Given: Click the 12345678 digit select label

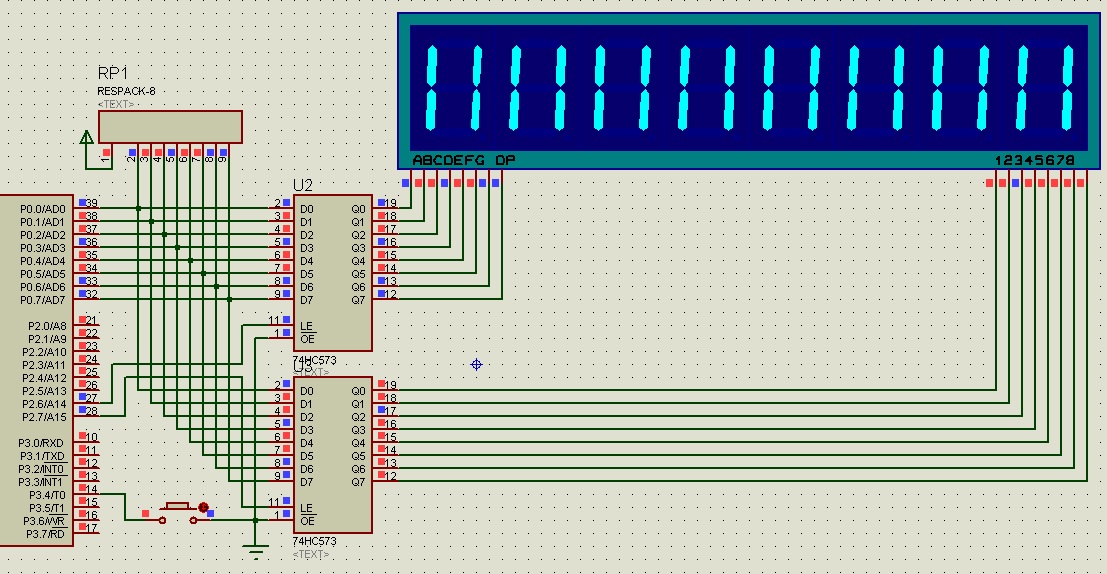Looking at the screenshot, I should click(x=1035, y=160).
